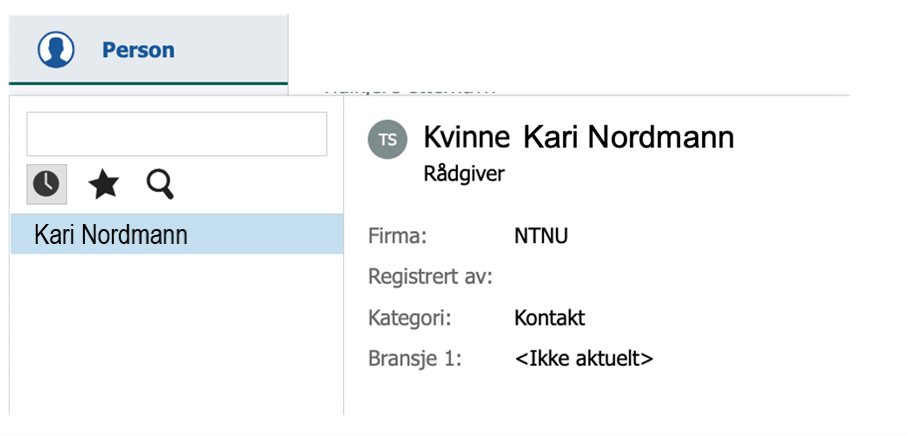Click the Kari Nordmann name heading
Viewport: 907px width, 436px height.
[629, 138]
